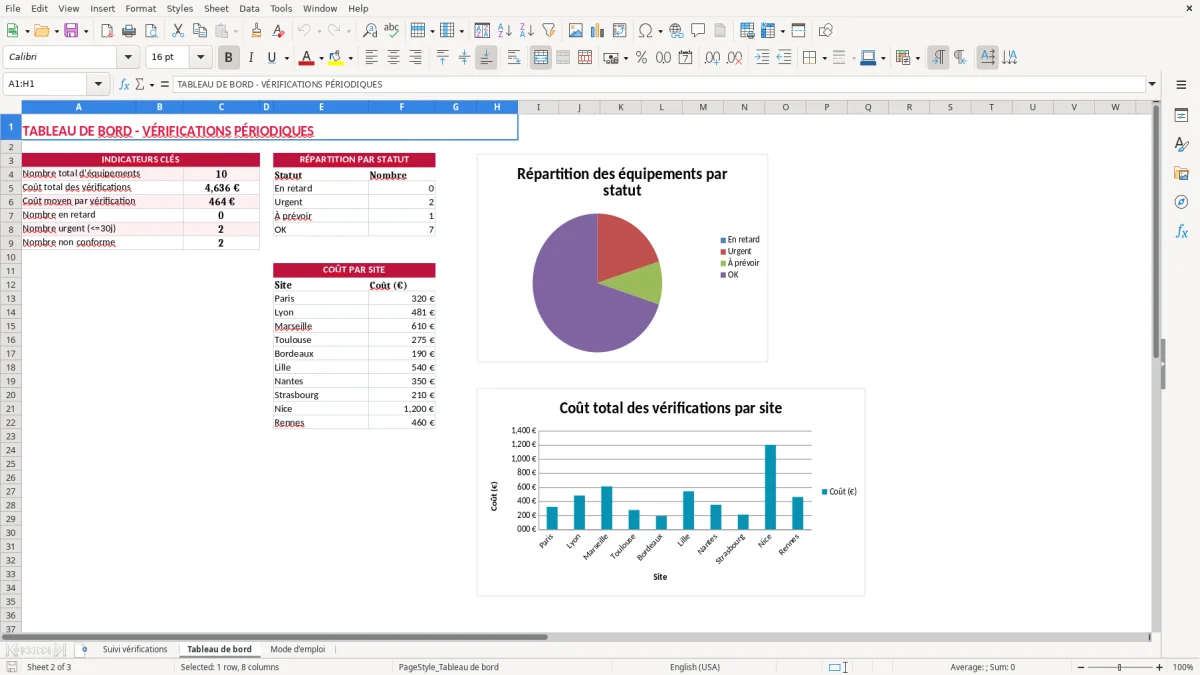Expand the font name dropdown arrow
1200x675 pixels.
coord(128,58)
